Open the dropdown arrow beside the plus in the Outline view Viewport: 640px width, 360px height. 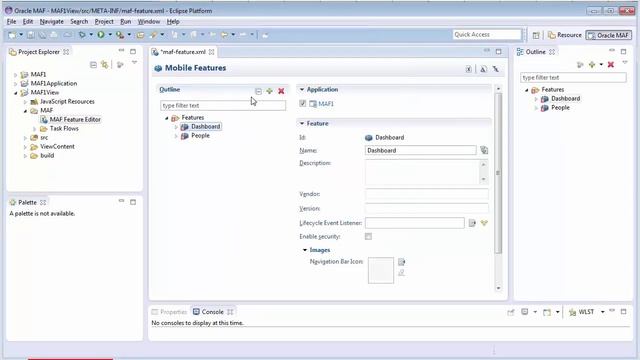tap(601, 64)
